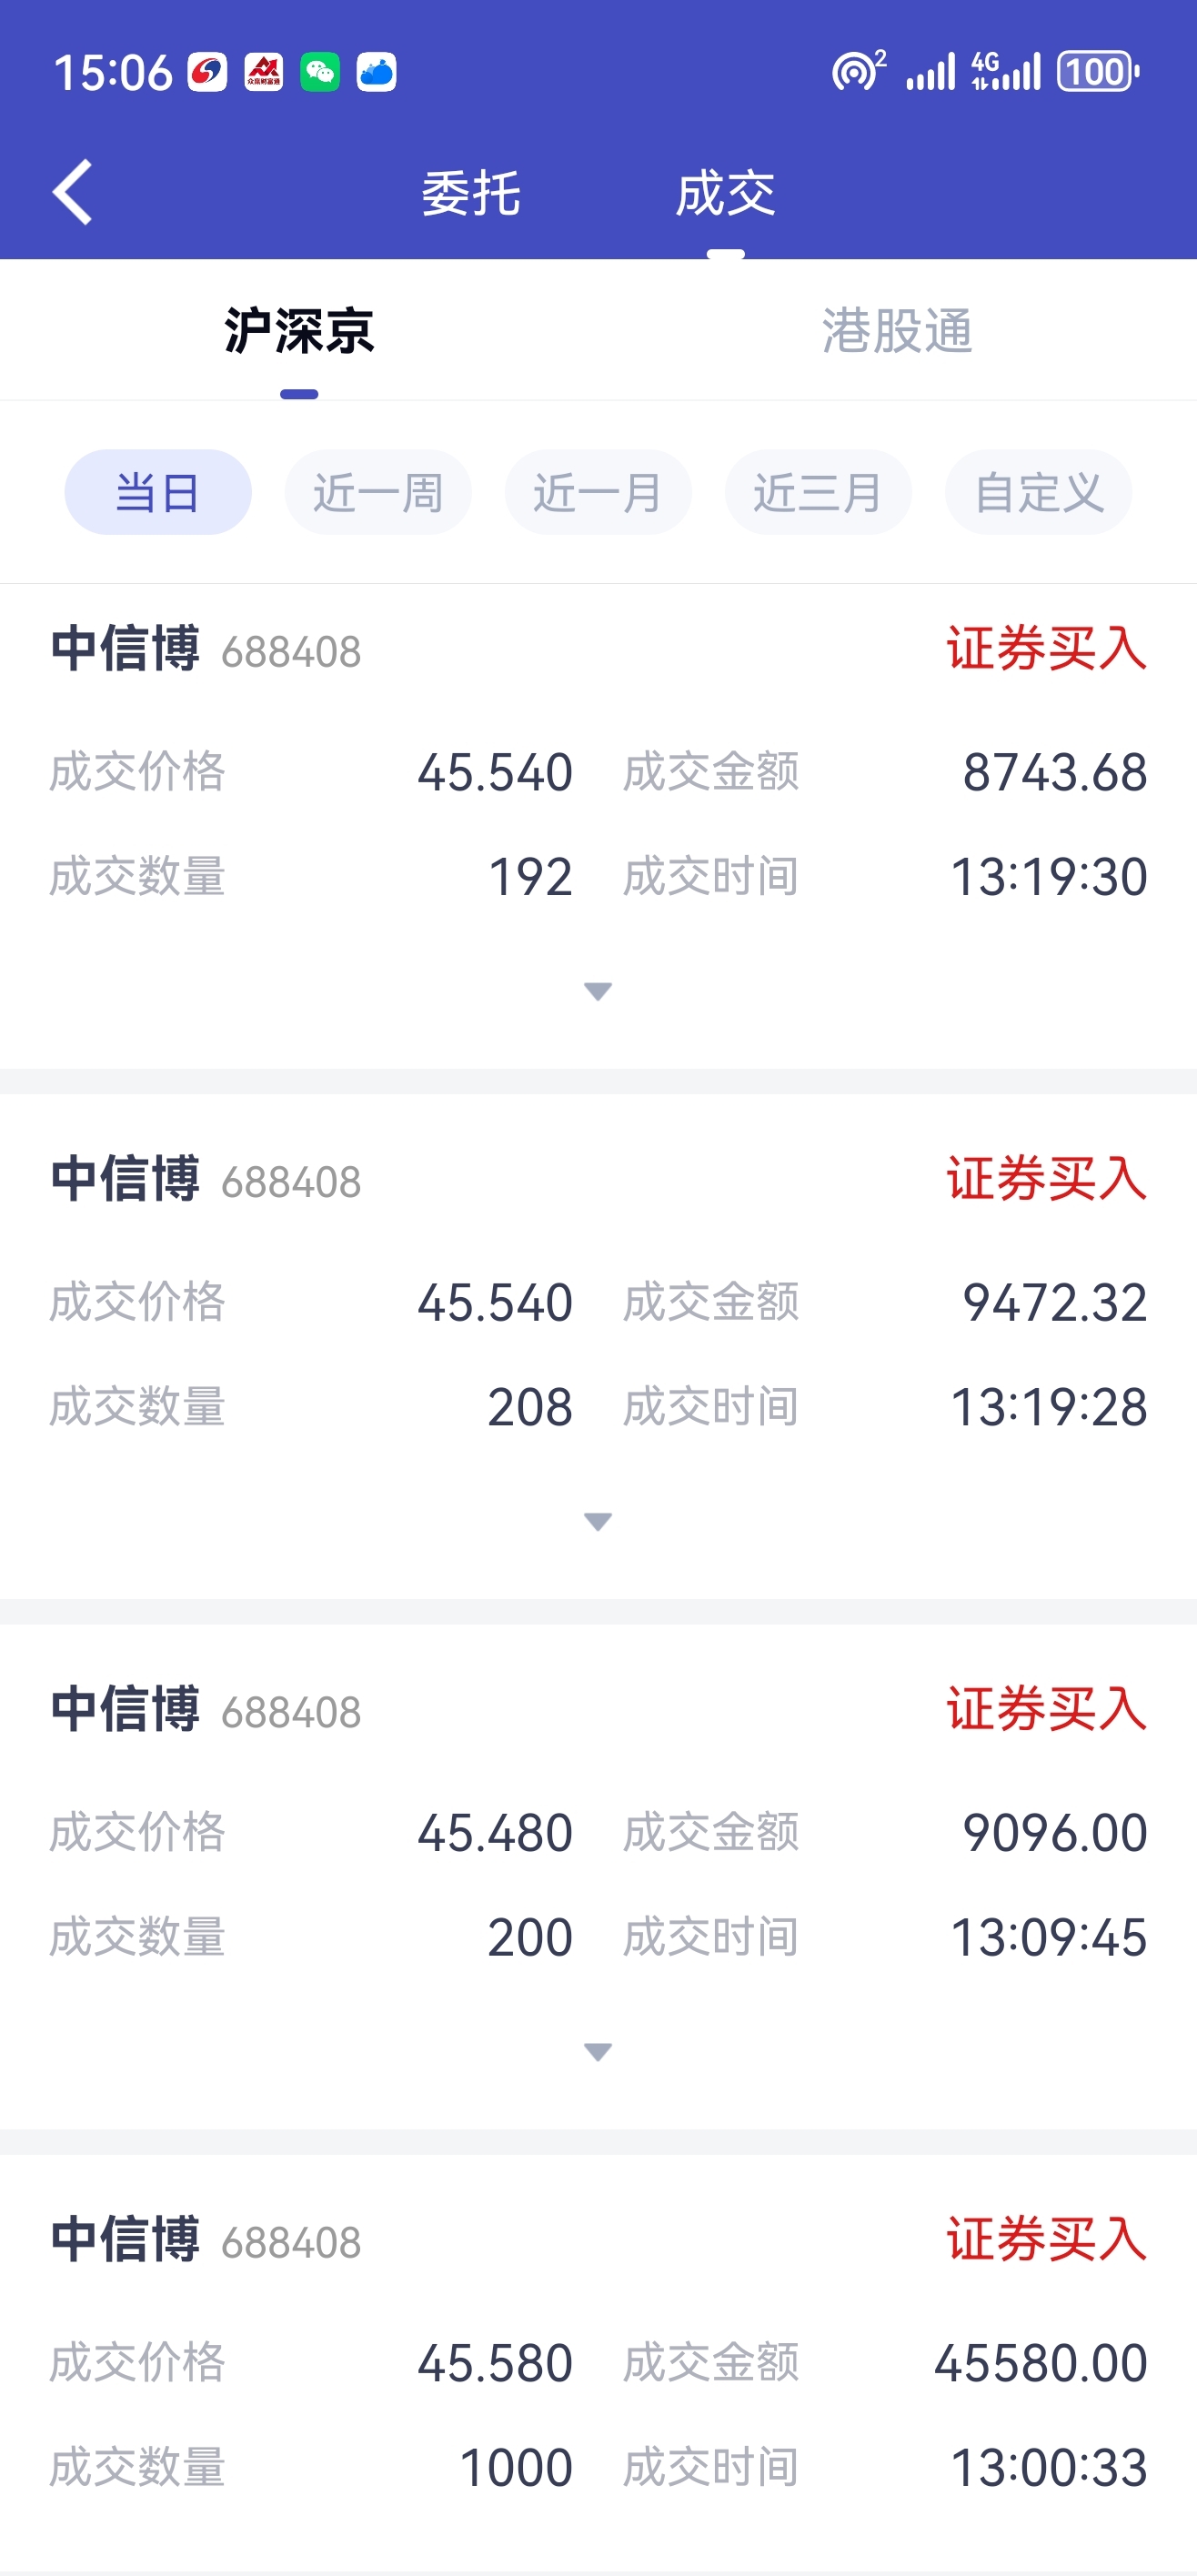
Task: Select the 近一月 date filter
Action: (x=598, y=492)
